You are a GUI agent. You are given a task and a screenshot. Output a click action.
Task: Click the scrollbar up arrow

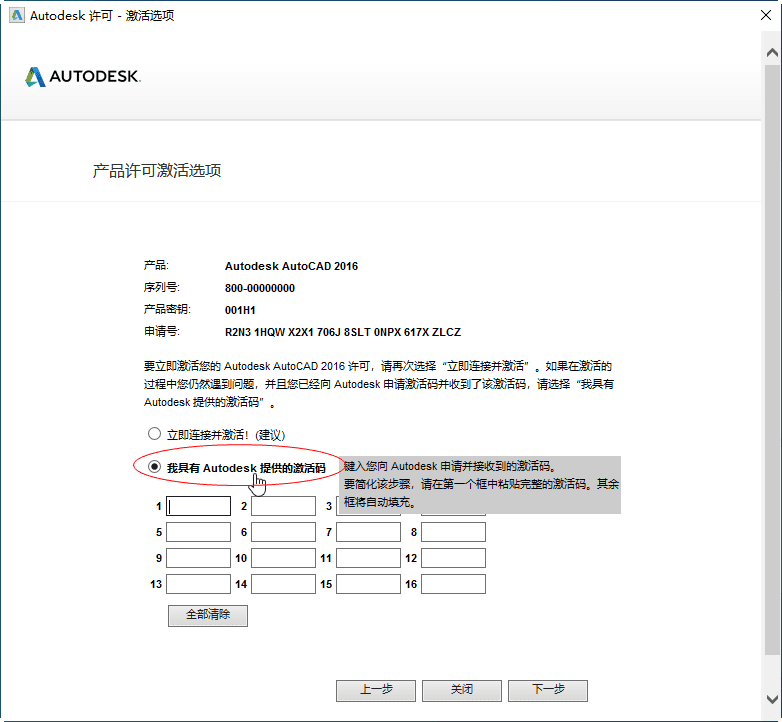(772, 53)
